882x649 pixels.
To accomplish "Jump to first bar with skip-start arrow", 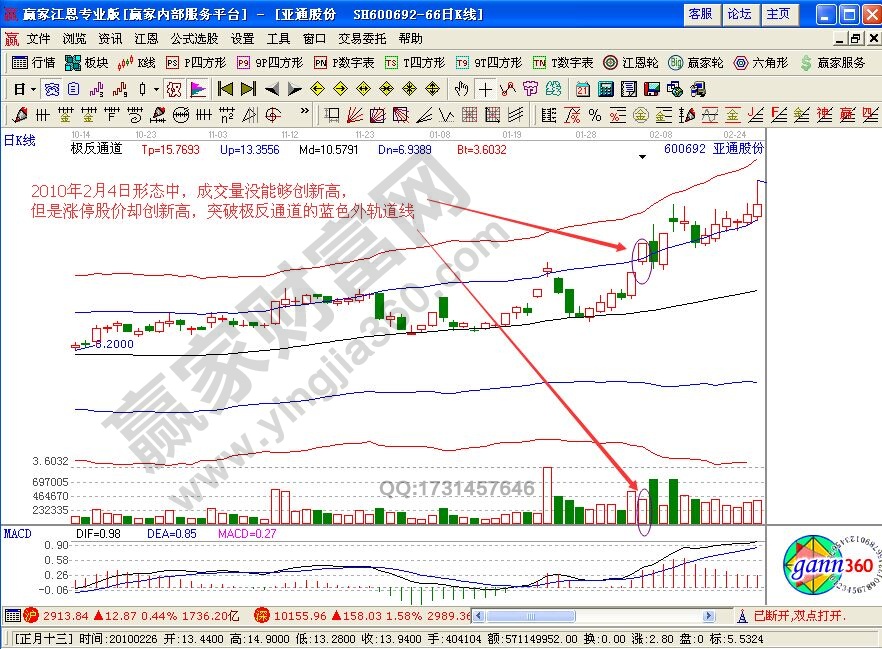I will click(225, 88).
